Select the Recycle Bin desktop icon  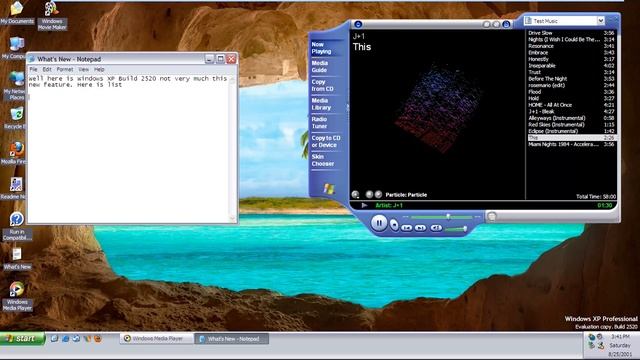click(x=16, y=118)
